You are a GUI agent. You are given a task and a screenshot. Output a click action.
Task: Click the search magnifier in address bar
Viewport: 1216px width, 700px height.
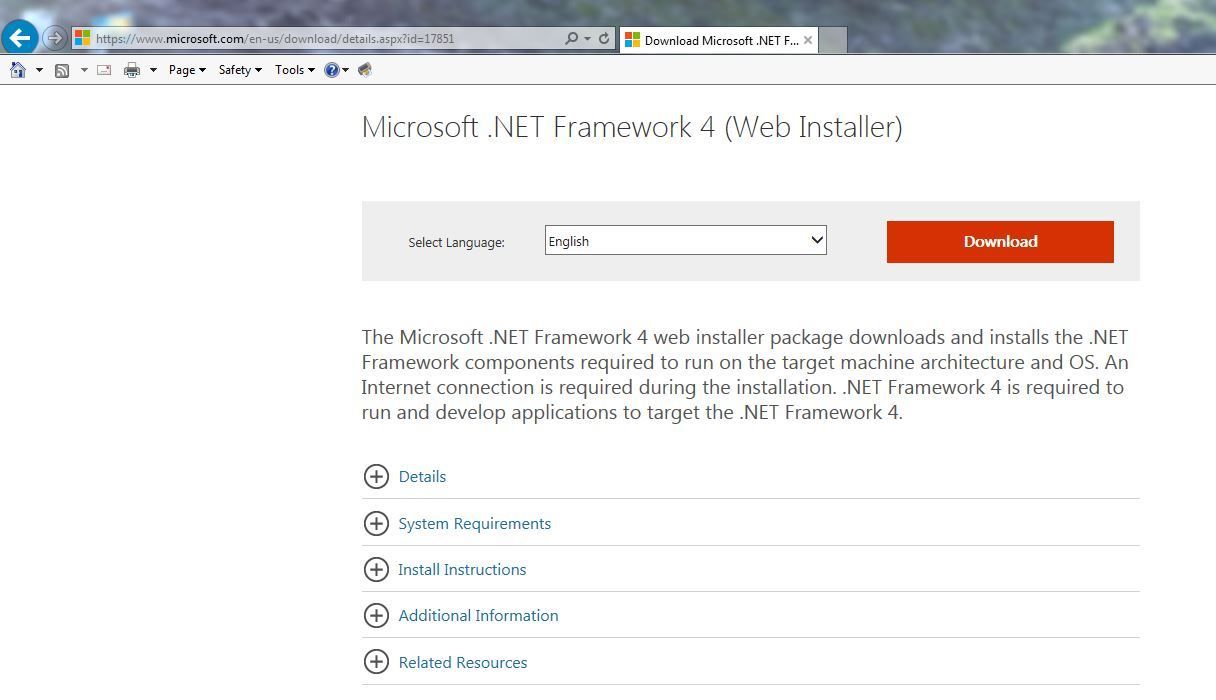pos(571,39)
